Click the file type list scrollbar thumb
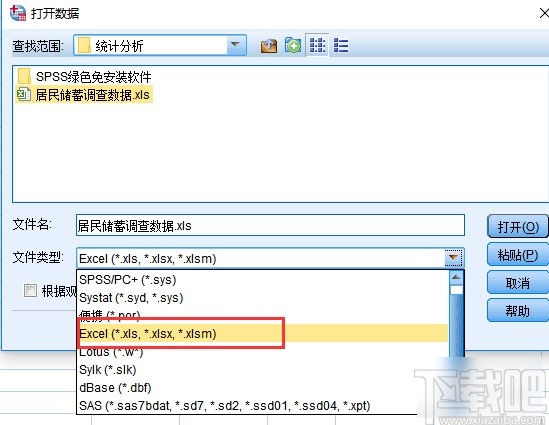Screen dimensions: 549x425 456,290
